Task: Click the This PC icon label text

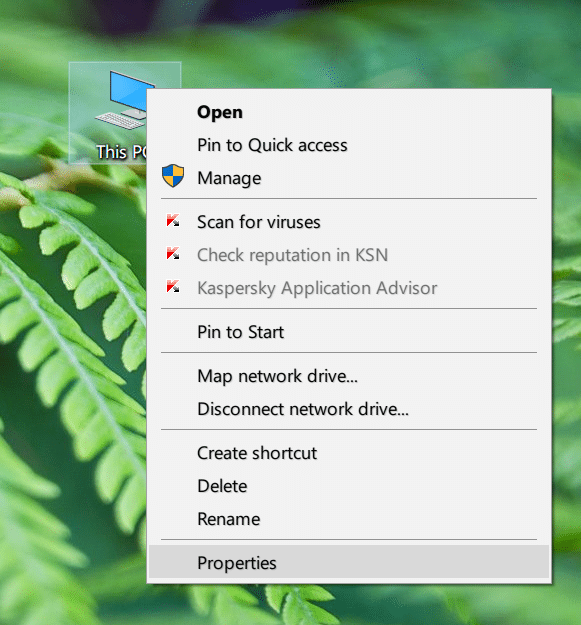Action: tap(122, 152)
